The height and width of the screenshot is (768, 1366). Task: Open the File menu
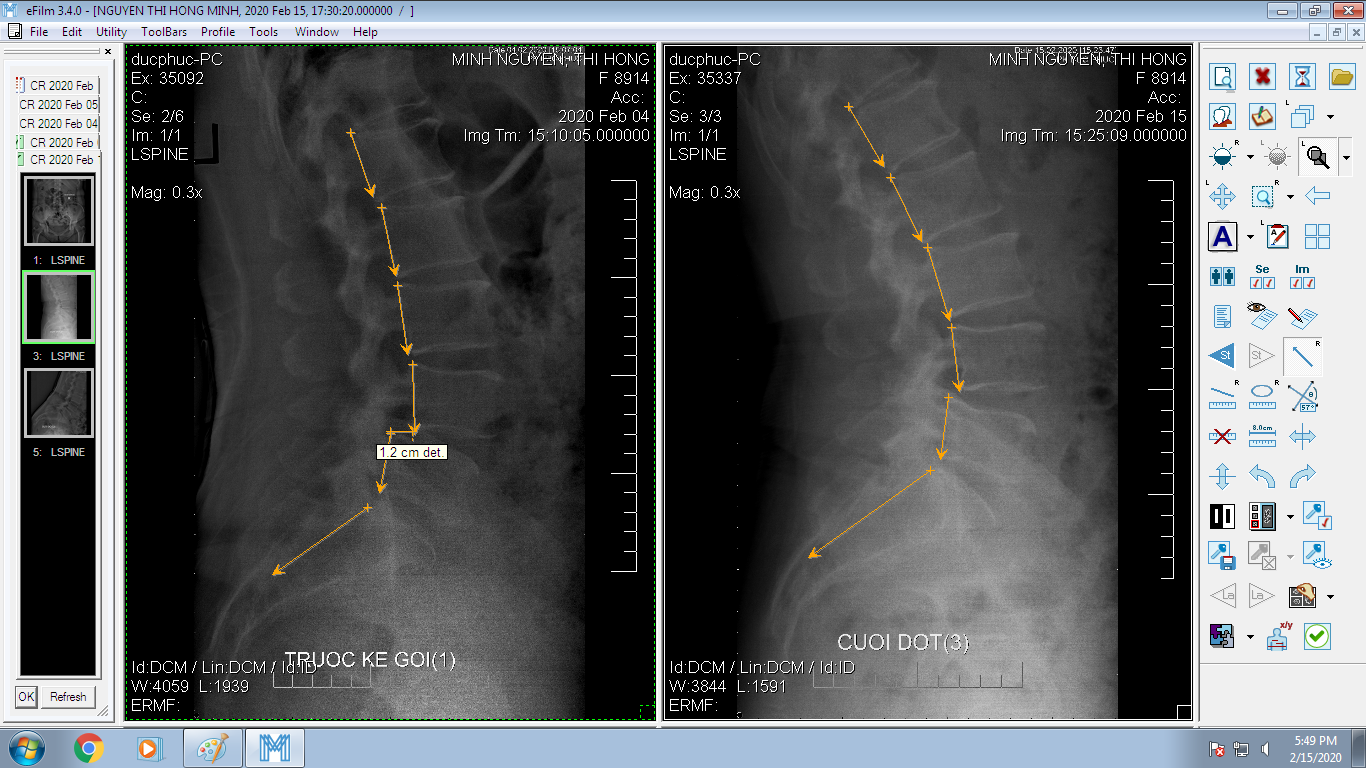pyautogui.click(x=39, y=31)
